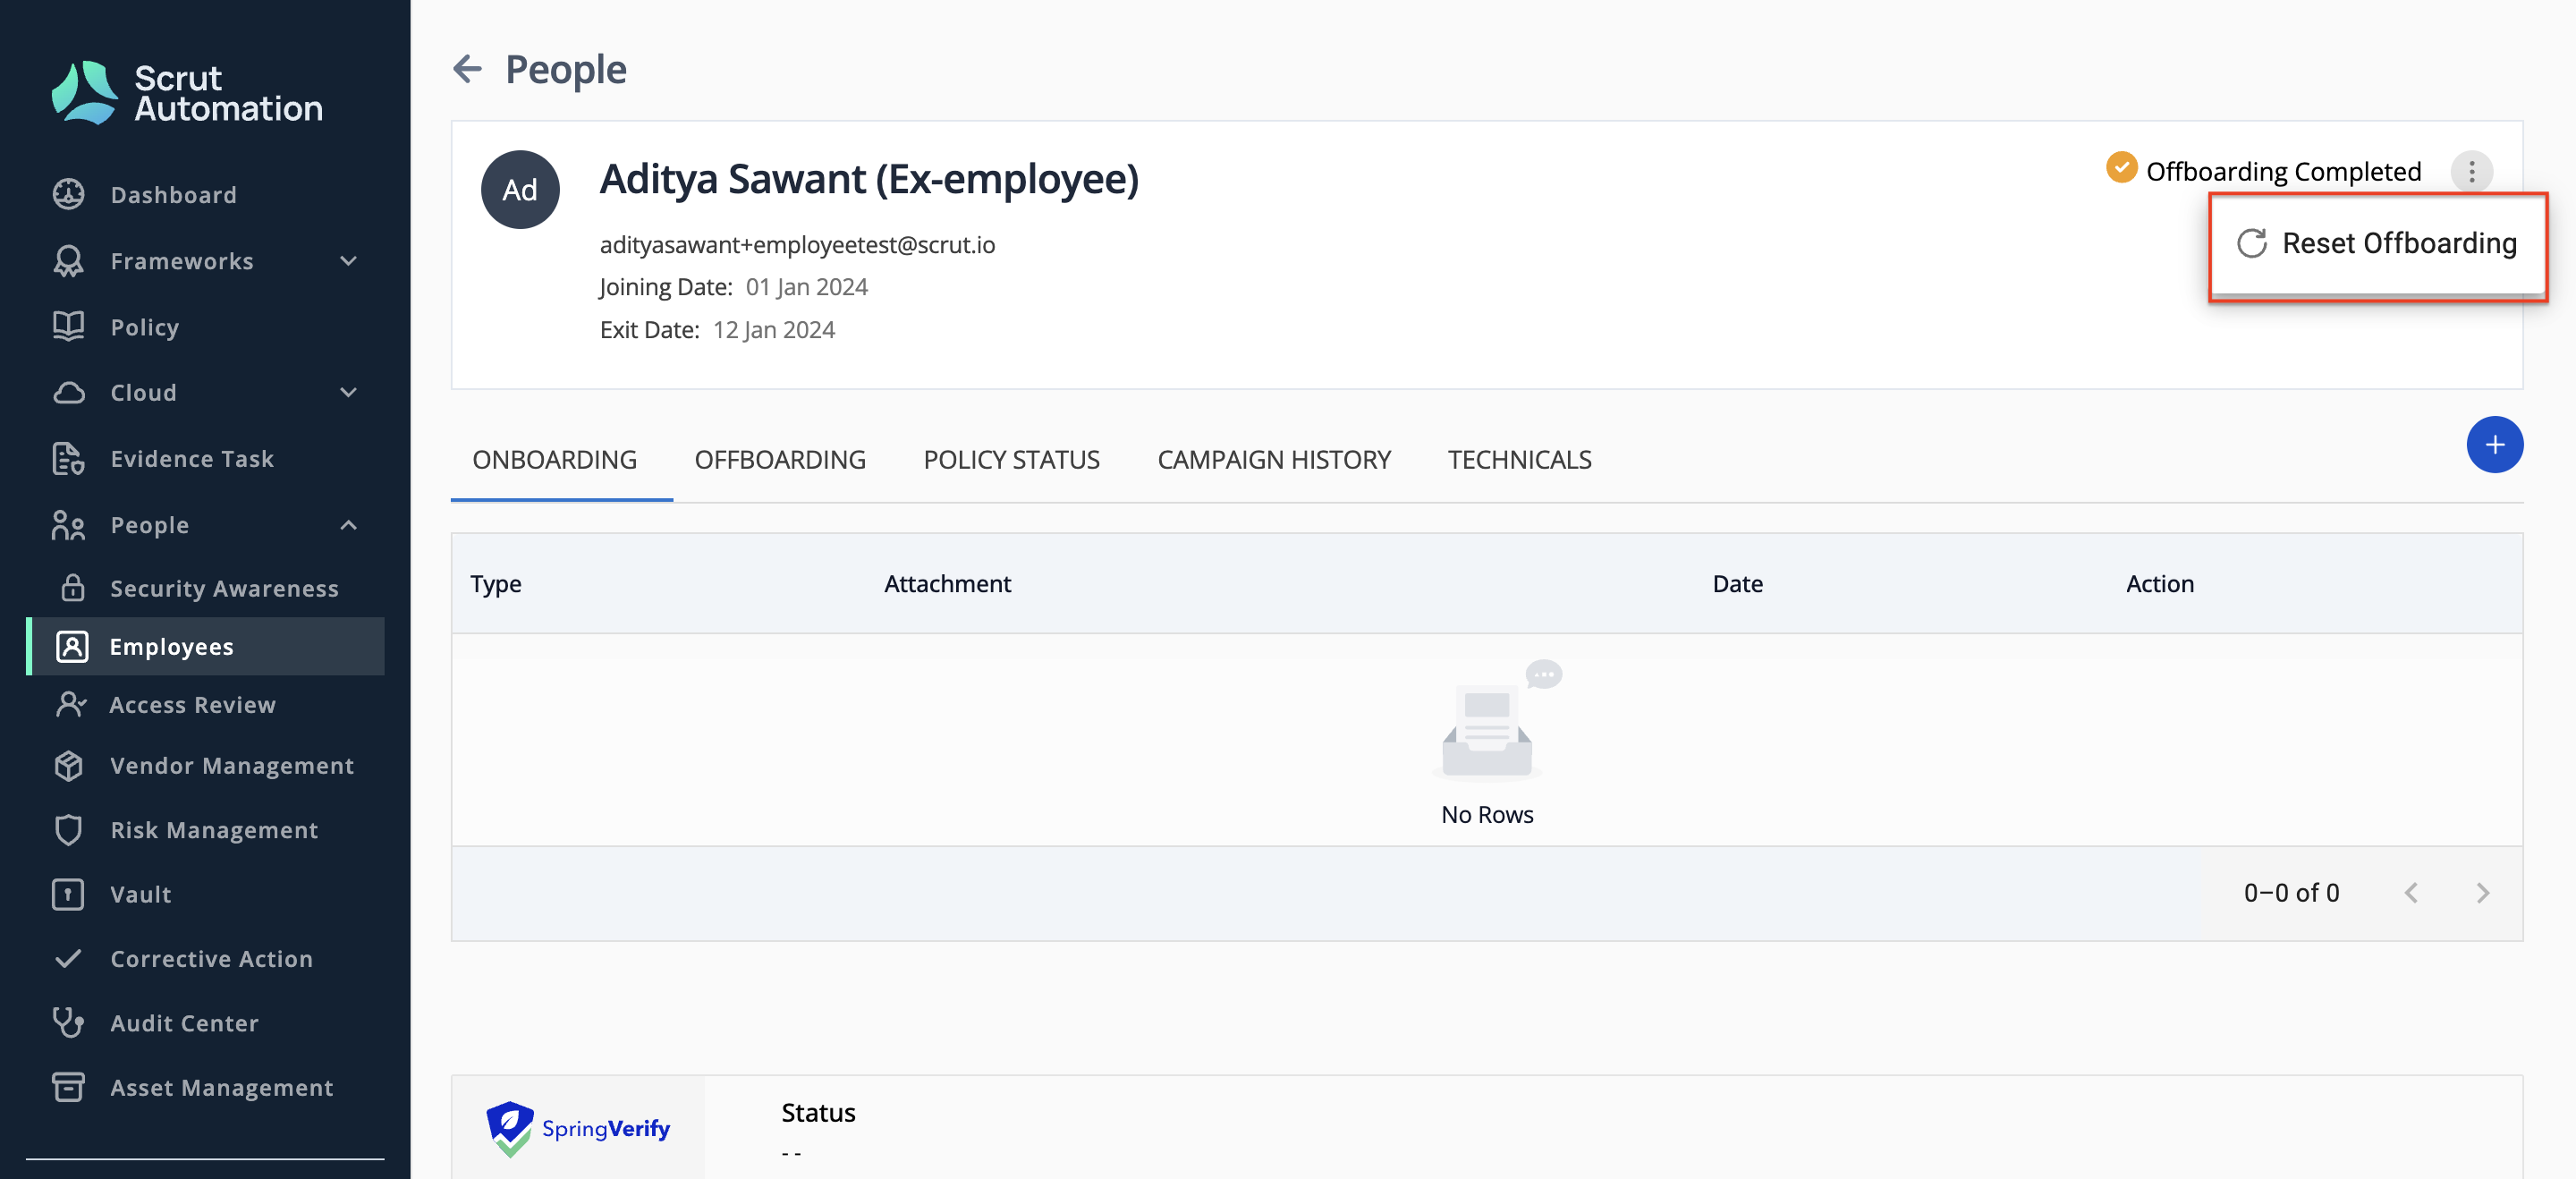Click the Security Awareness lock icon
This screenshot has width=2576, height=1179.
point(72,587)
